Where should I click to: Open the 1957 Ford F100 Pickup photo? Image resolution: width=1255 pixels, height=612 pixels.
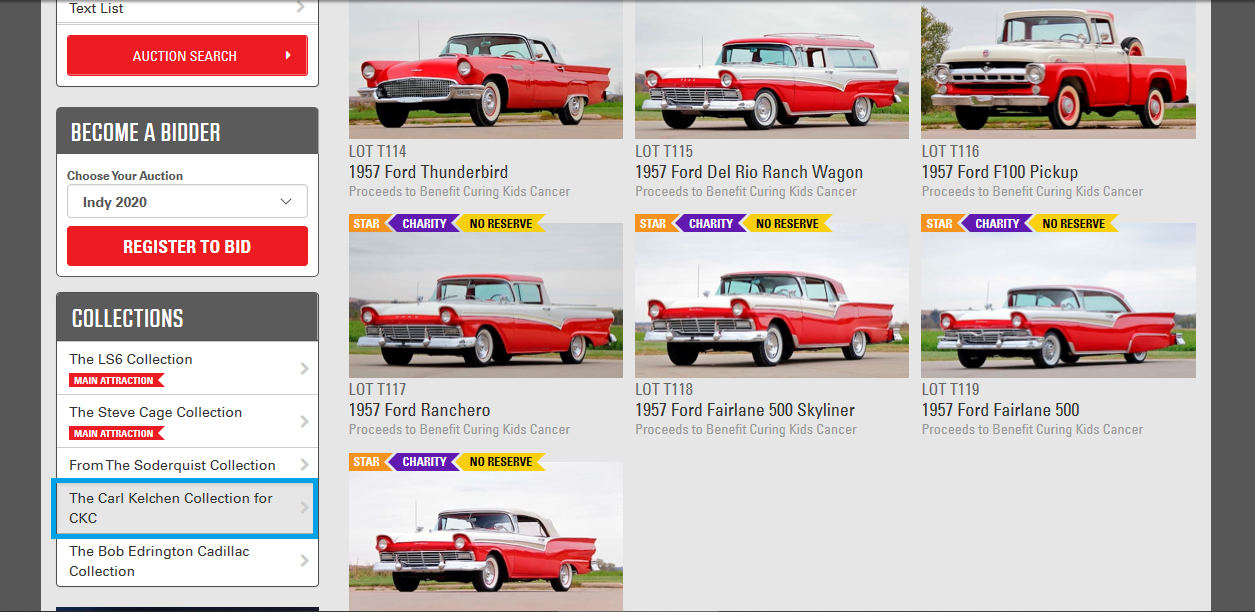[1058, 69]
